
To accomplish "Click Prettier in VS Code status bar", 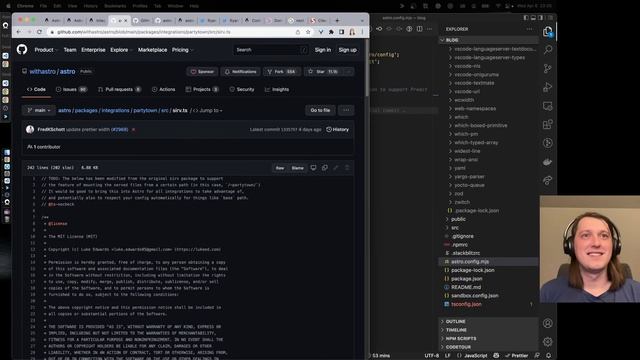I will (517, 356).
